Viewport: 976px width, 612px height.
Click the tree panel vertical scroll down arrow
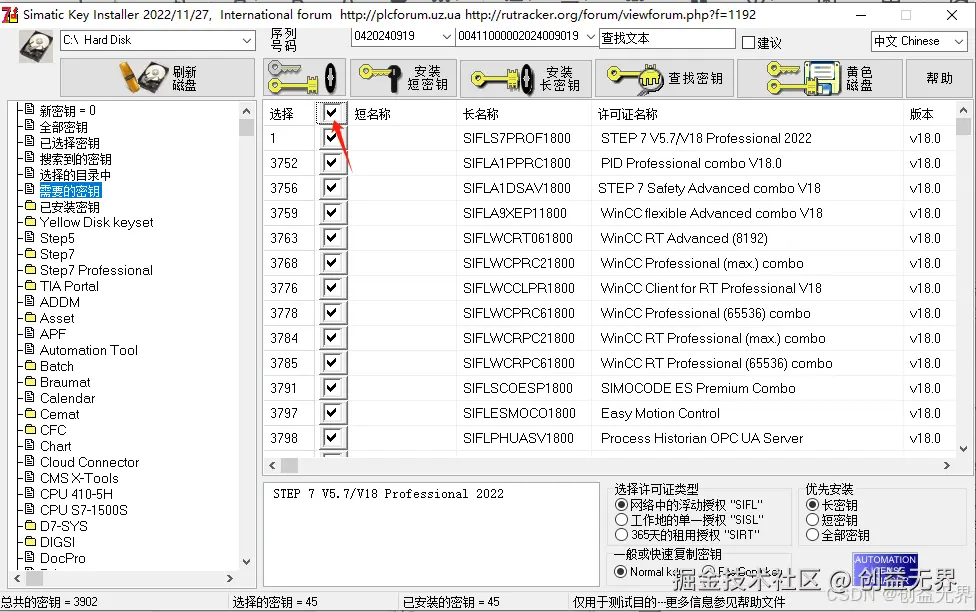246,561
